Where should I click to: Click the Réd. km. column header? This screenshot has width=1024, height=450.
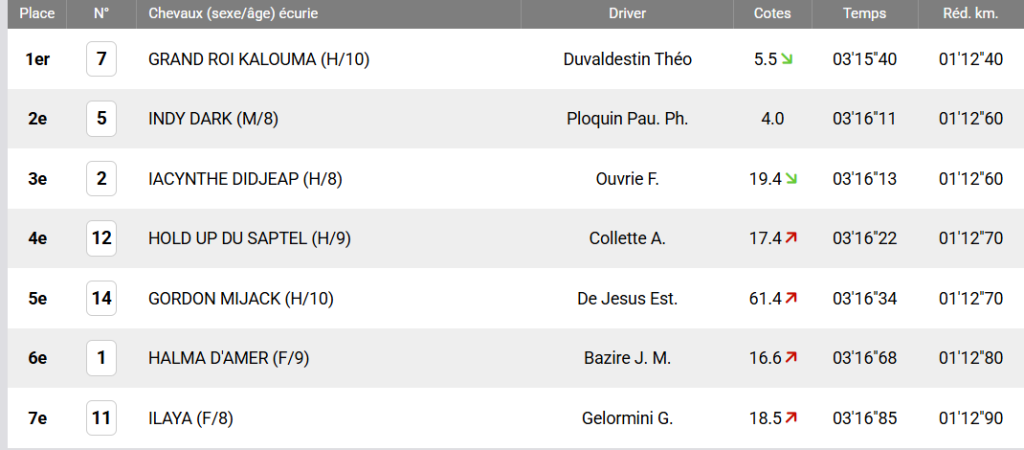click(971, 14)
